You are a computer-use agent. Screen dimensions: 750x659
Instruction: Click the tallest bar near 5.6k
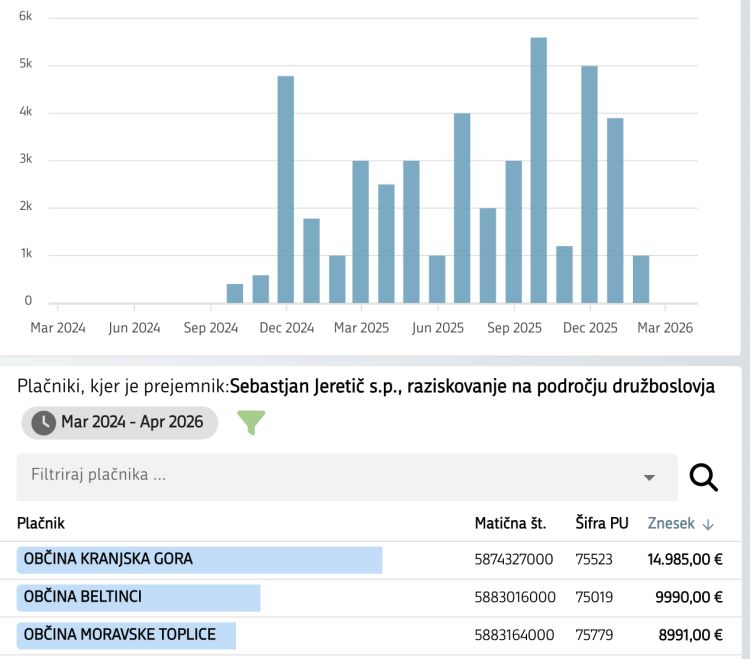(538, 170)
